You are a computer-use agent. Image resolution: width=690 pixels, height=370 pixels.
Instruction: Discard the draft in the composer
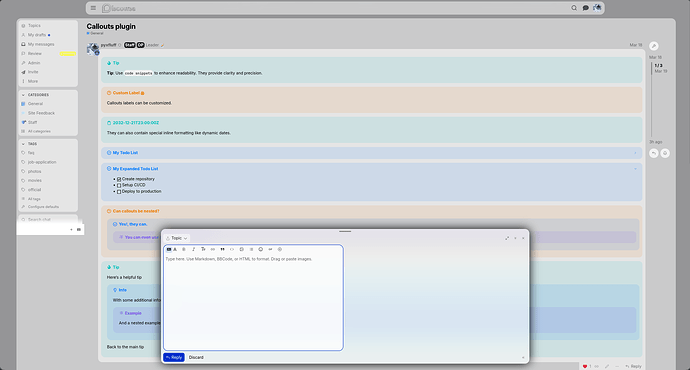tap(196, 357)
